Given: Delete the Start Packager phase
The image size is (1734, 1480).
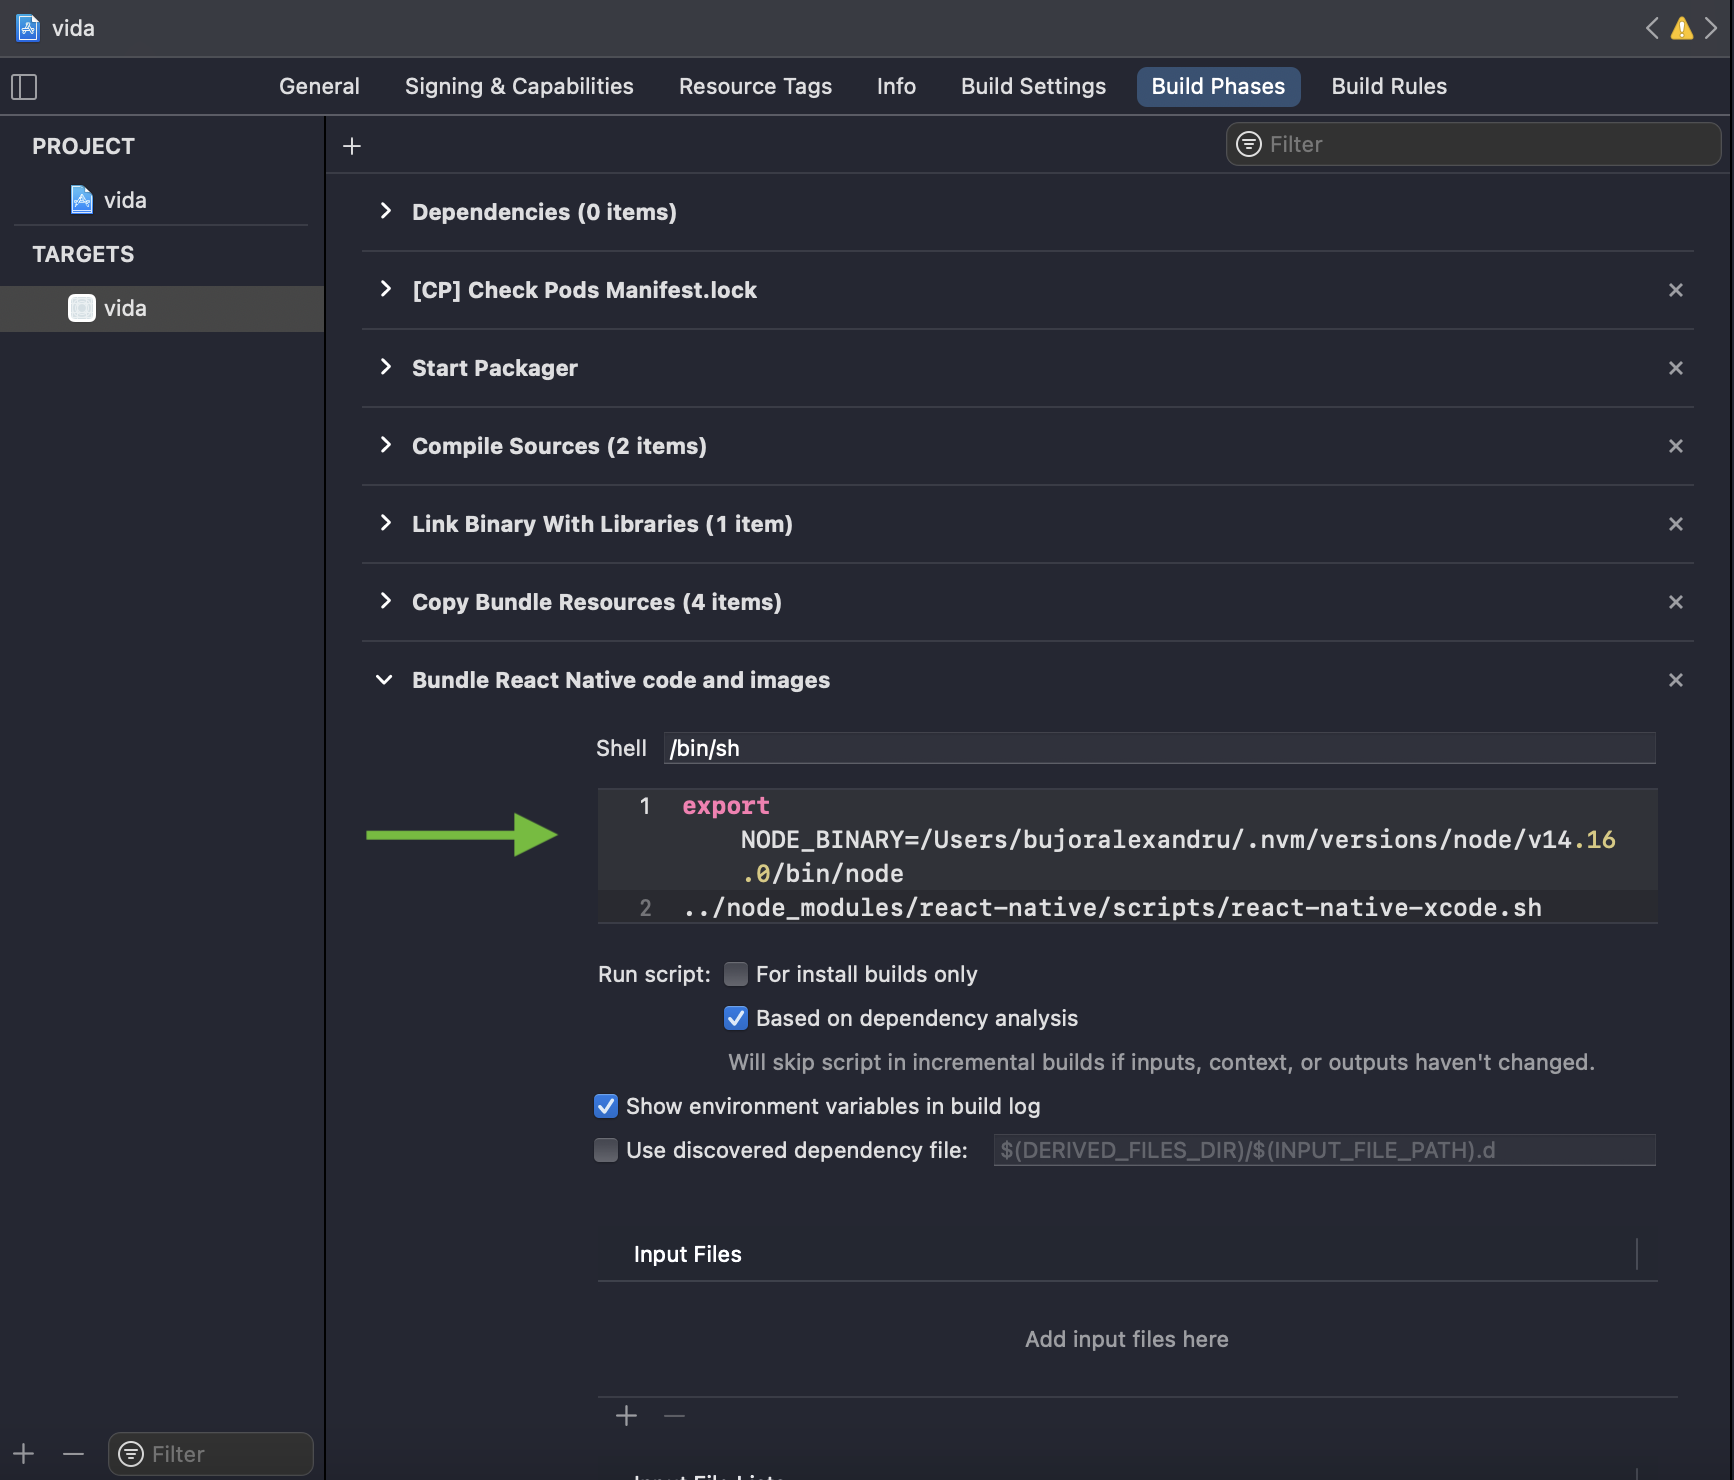Looking at the screenshot, I should pos(1676,368).
